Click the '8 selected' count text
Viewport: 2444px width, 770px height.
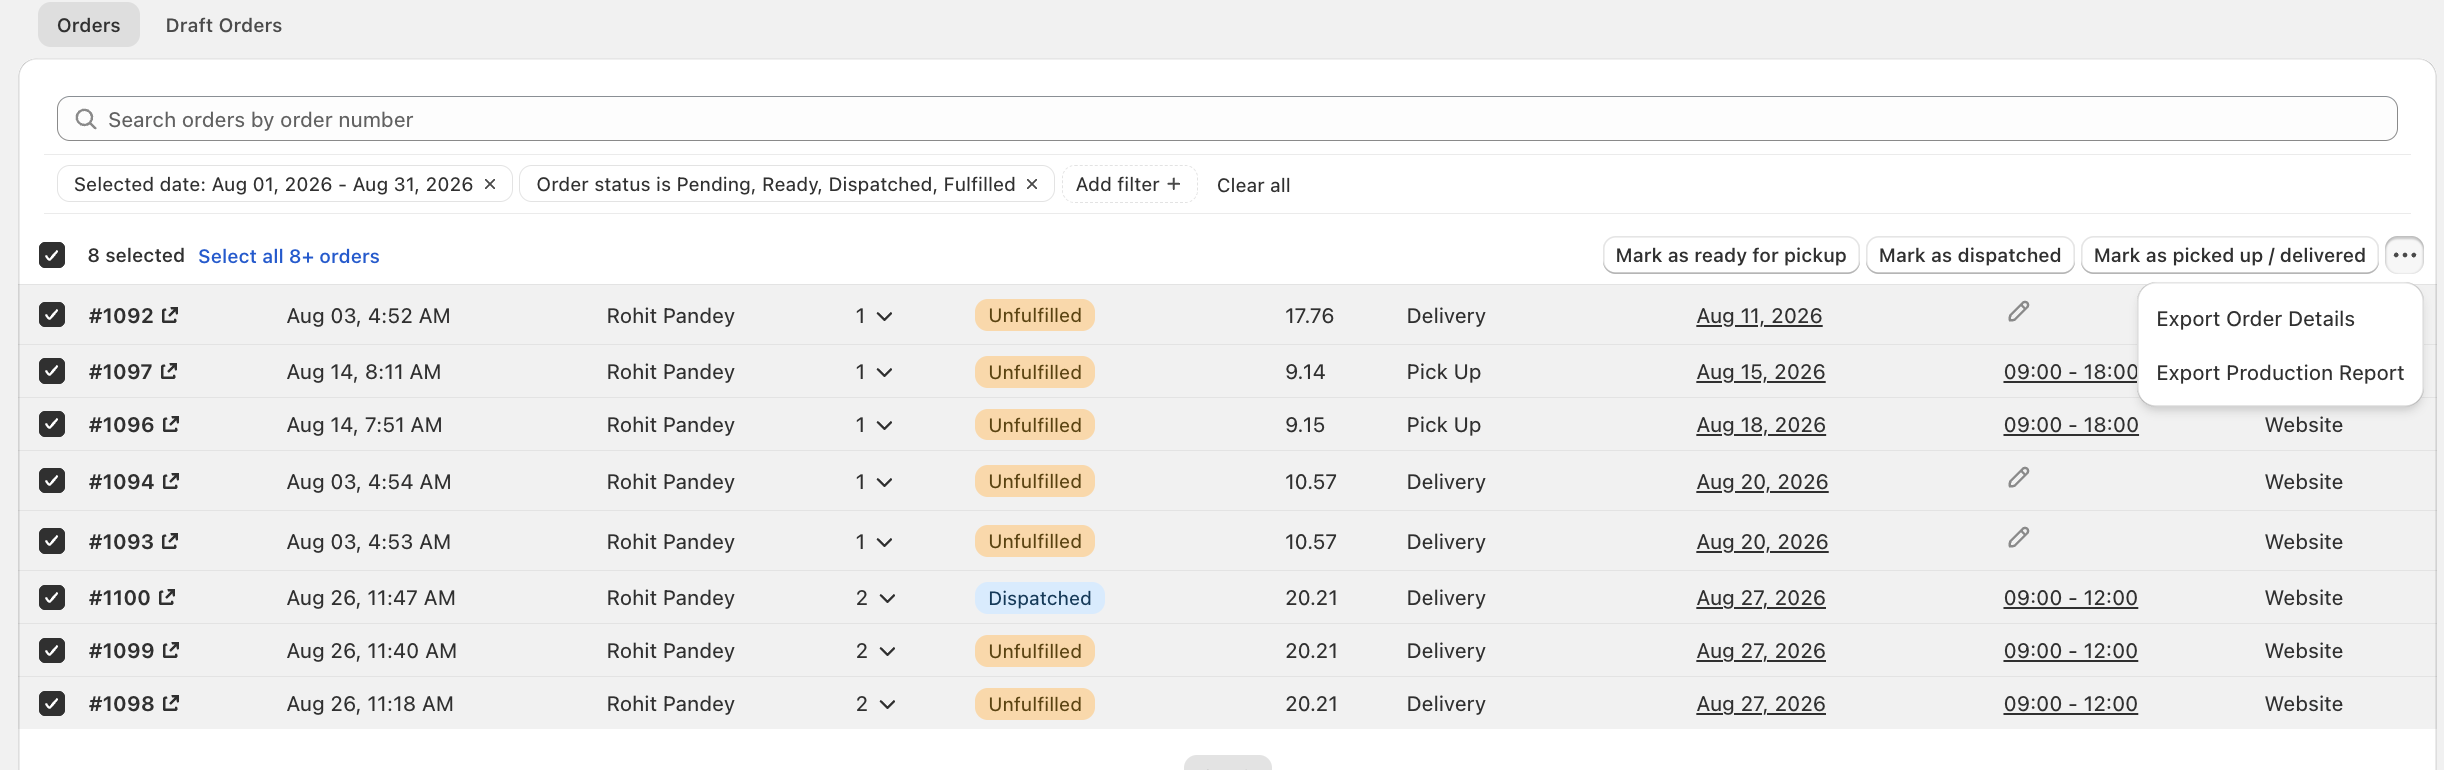[x=136, y=255]
